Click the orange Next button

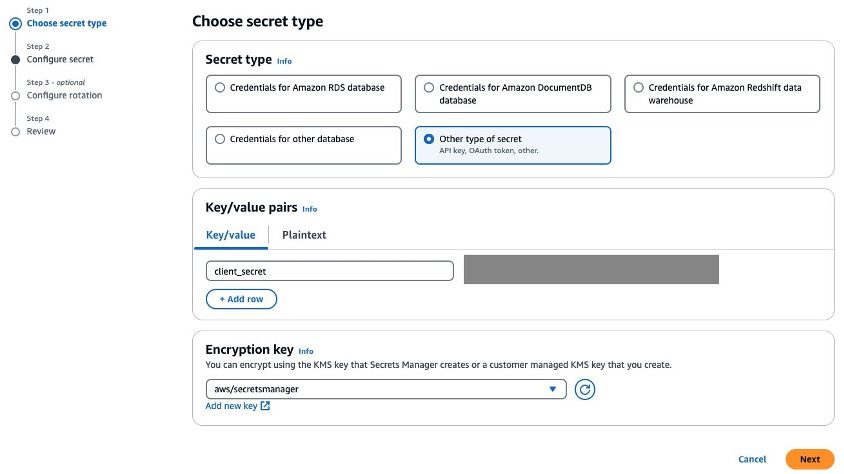[810, 459]
